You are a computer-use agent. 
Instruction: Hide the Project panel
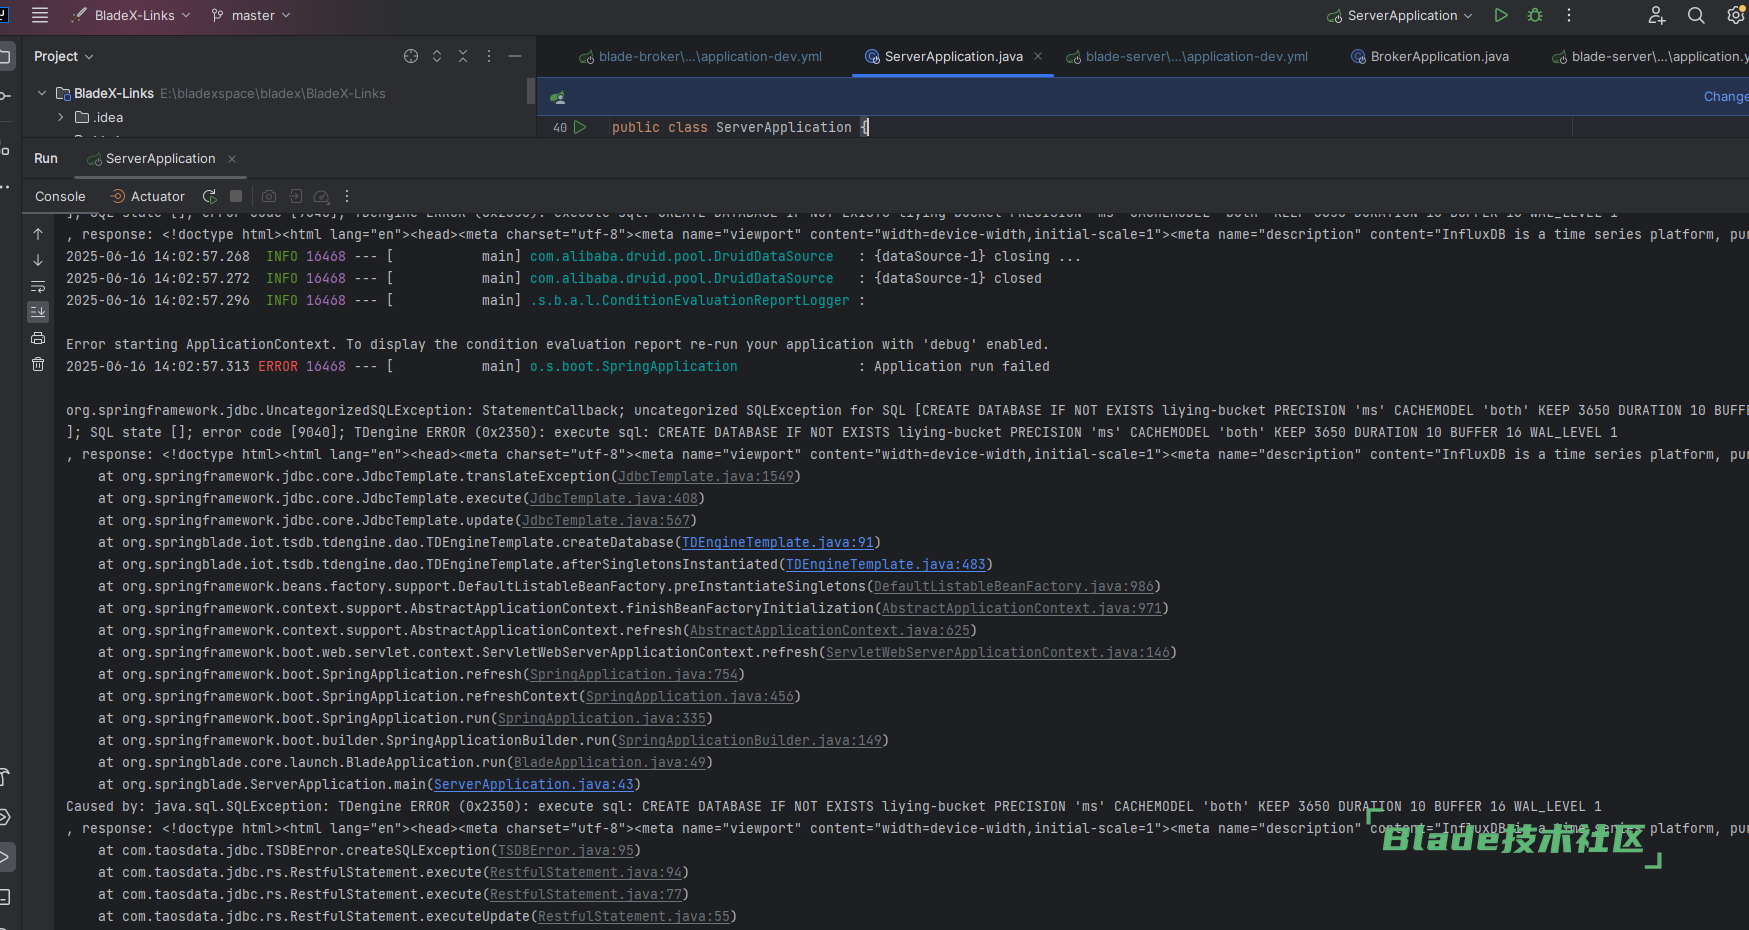515,56
